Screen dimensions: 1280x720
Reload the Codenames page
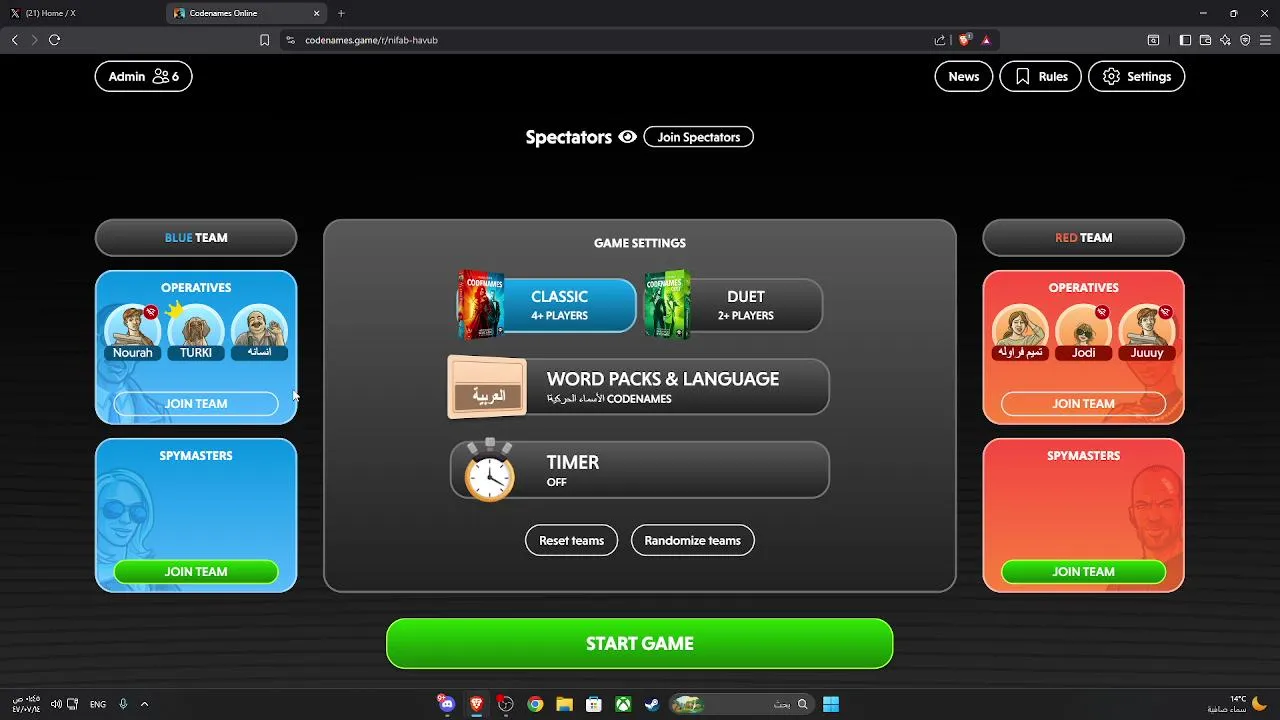pos(55,40)
